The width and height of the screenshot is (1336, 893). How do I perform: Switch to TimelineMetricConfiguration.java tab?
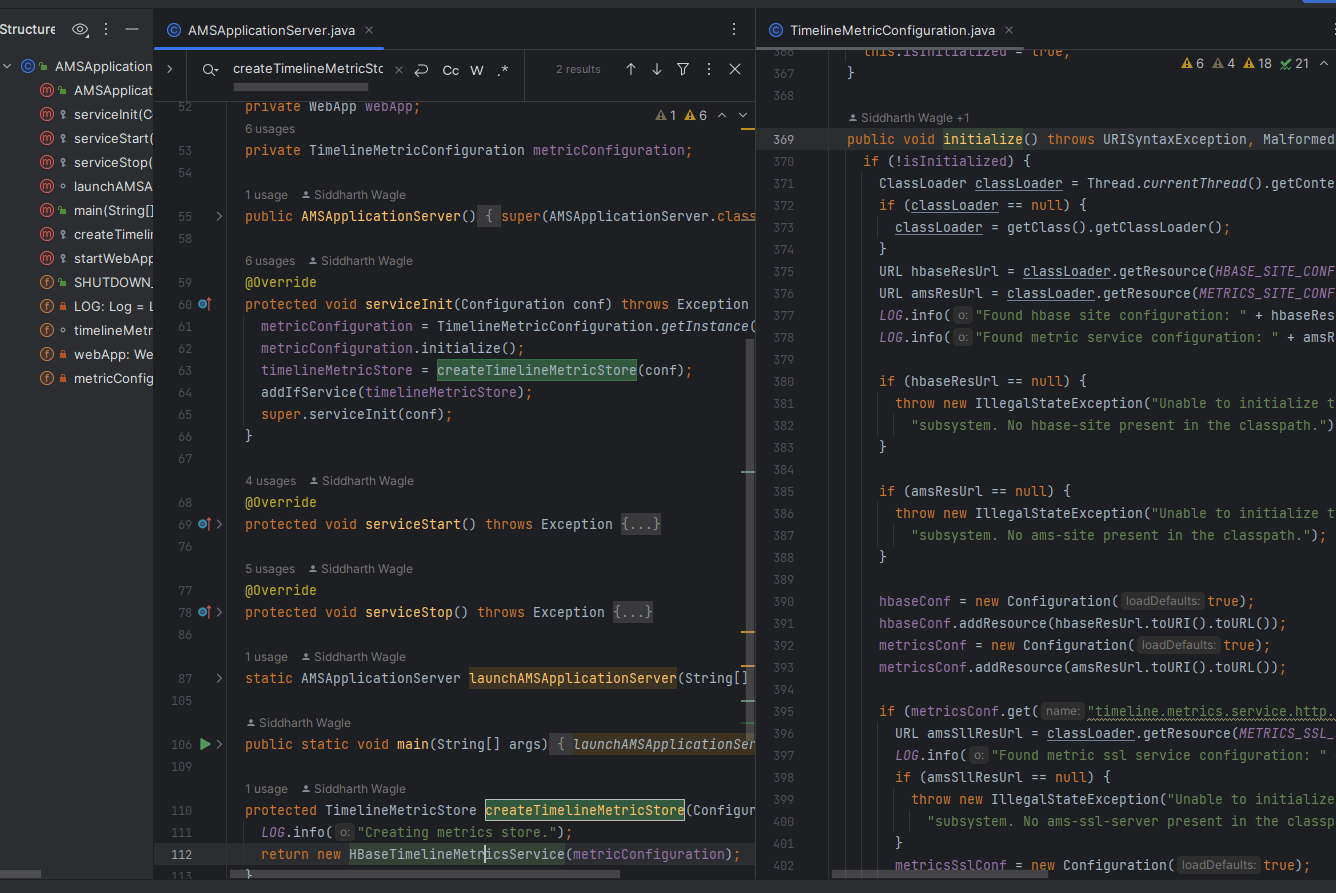tap(892, 30)
